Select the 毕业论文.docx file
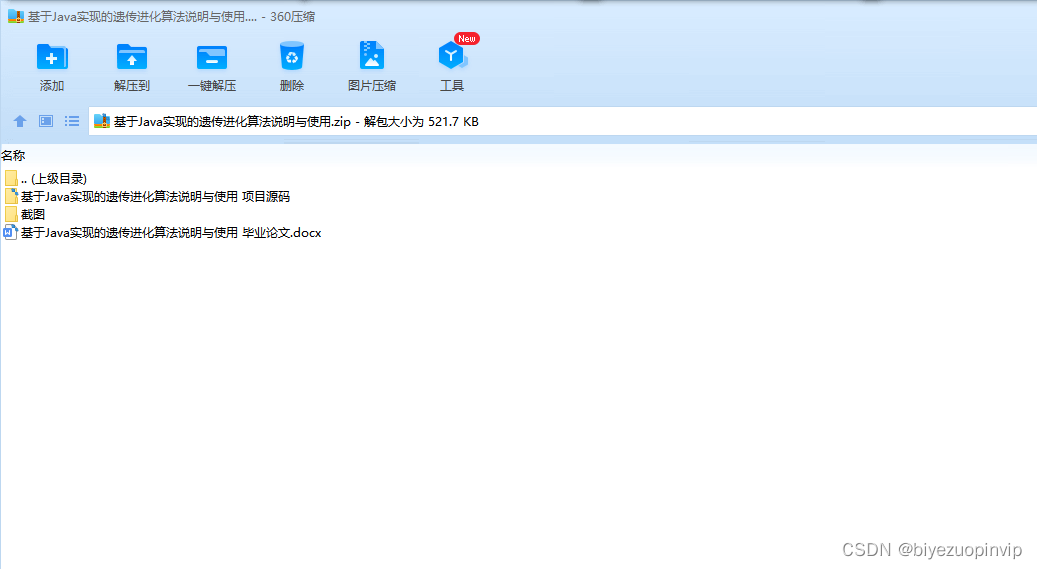The width and height of the screenshot is (1037, 569). click(163, 232)
